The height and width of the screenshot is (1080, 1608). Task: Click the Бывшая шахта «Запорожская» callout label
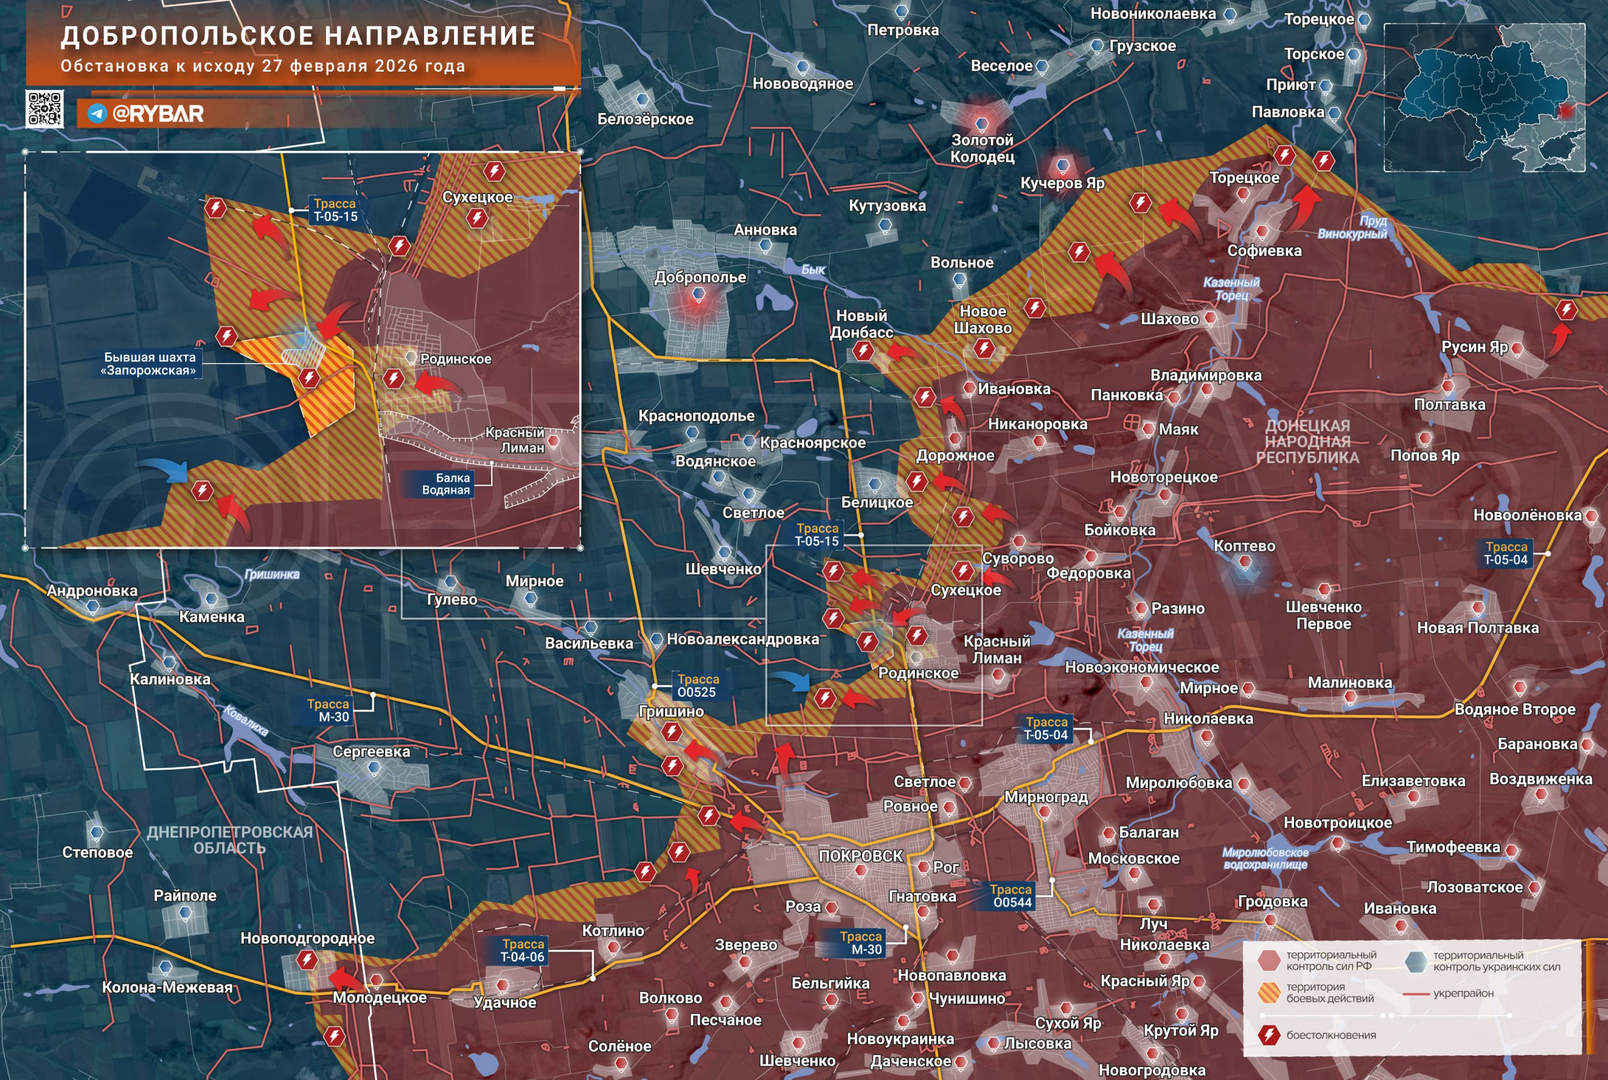tap(150, 364)
